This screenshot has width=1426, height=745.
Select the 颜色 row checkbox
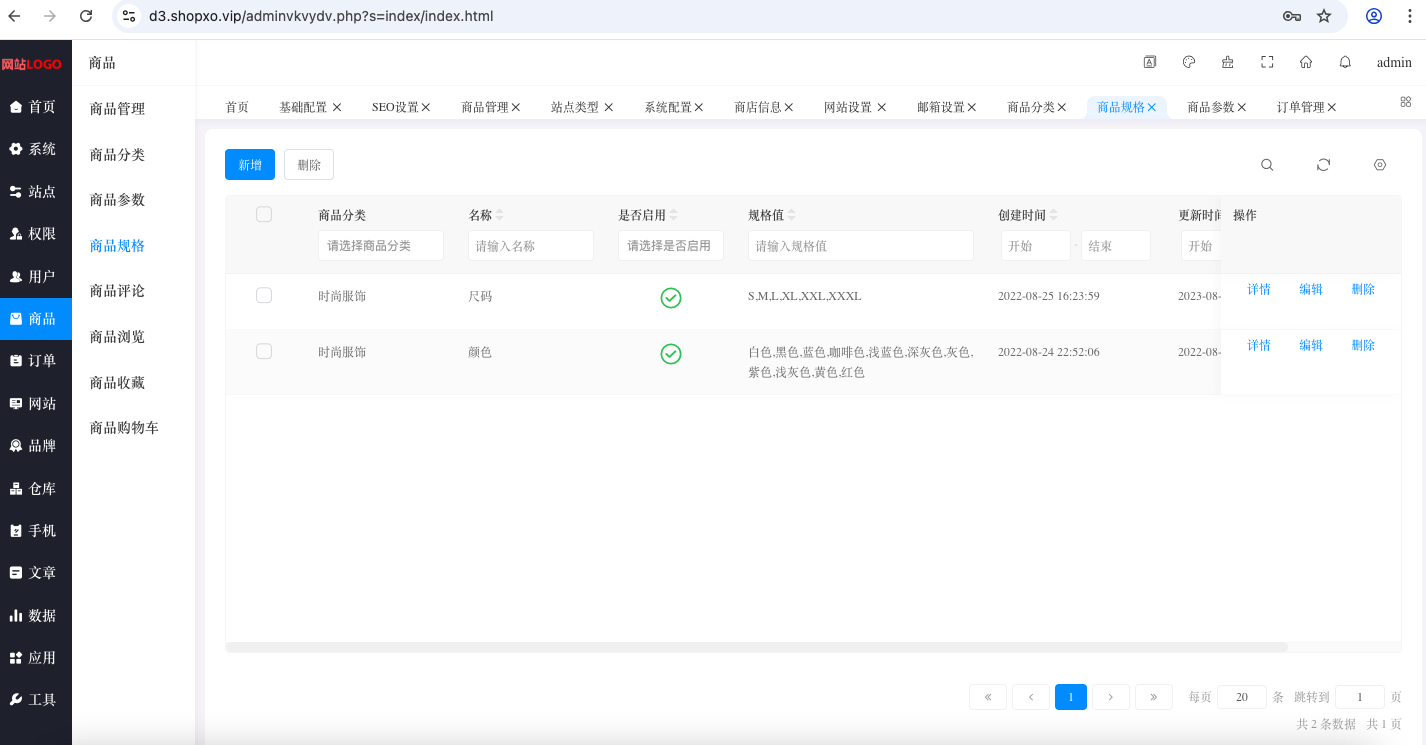click(264, 351)
